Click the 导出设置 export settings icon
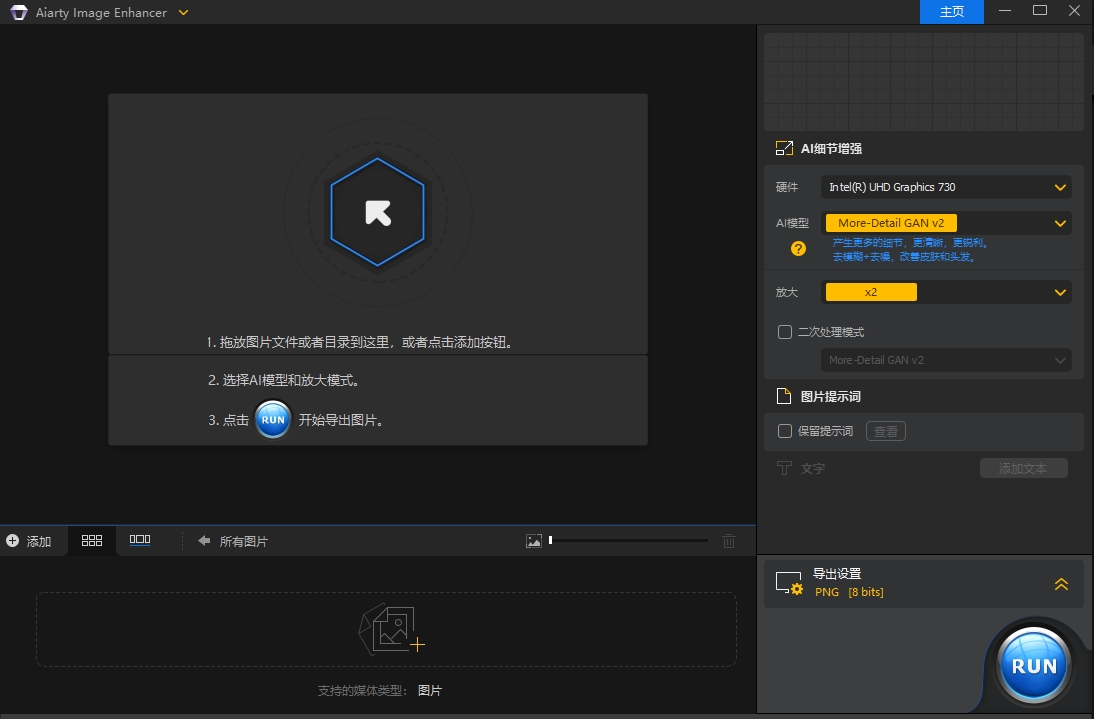The width and height of the screenshot is (1094, 719). (789, 583)
